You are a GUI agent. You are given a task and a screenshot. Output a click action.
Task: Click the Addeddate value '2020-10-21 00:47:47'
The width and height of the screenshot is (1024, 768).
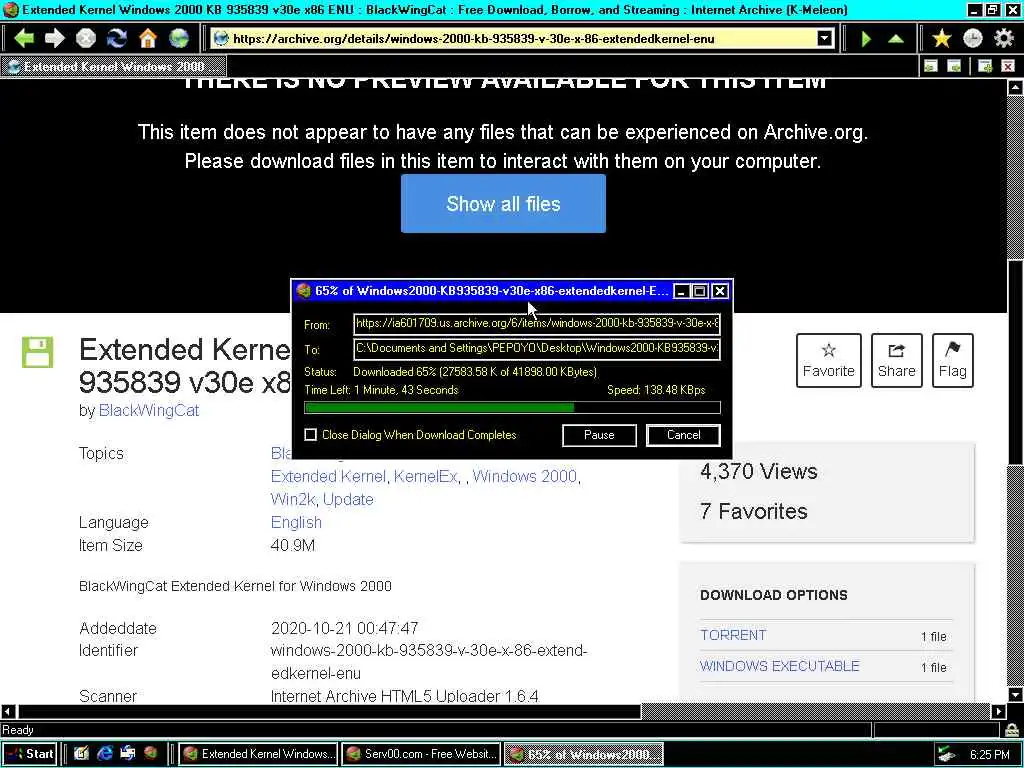[344, 628]
